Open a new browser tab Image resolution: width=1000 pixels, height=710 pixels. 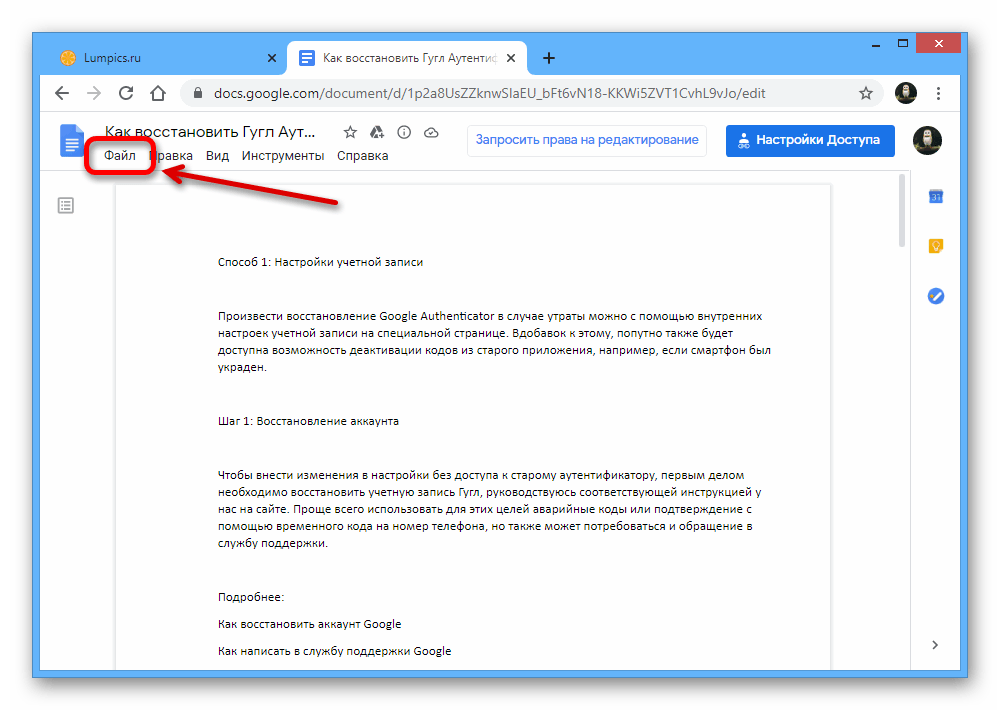click(549, 58)
